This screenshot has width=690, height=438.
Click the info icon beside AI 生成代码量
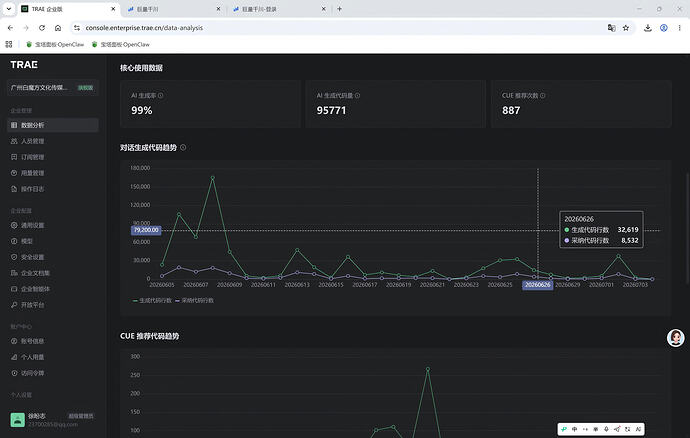(x=357, y=96)
